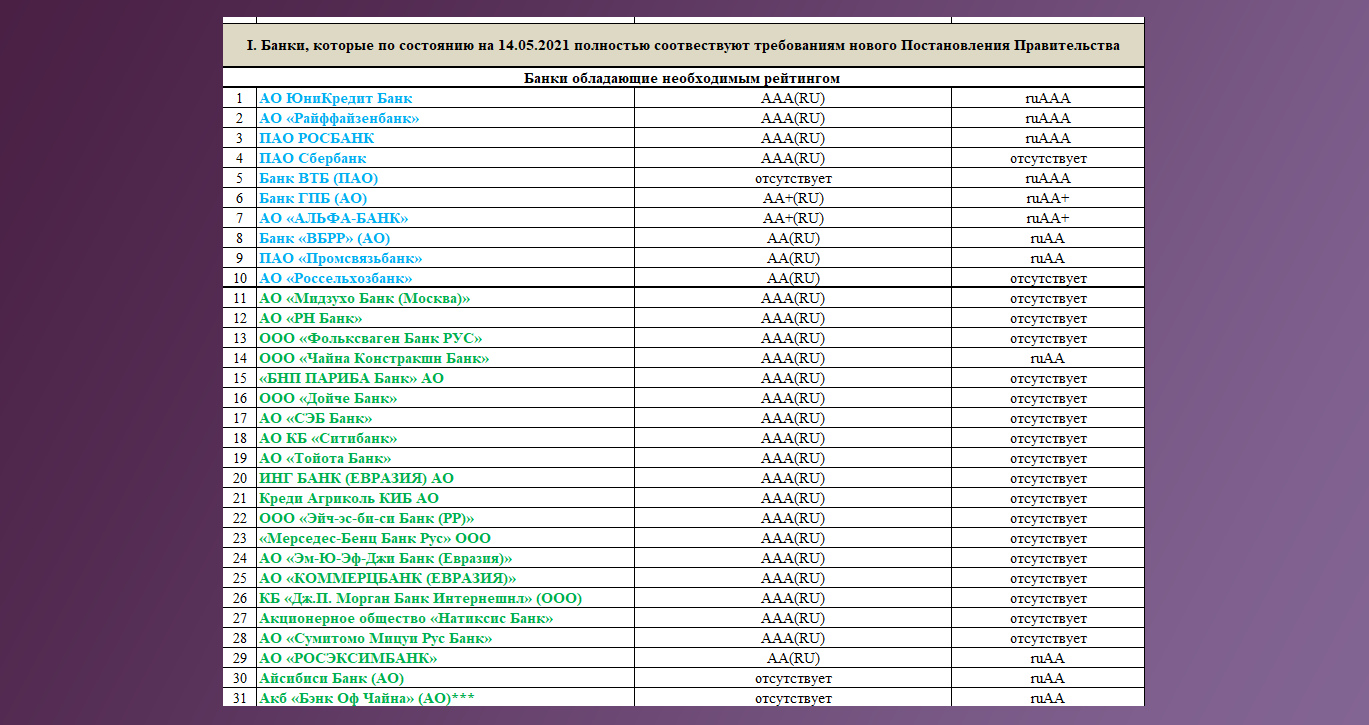Select the ООО «Дойче Банк» entry

[x=328, y=398]
